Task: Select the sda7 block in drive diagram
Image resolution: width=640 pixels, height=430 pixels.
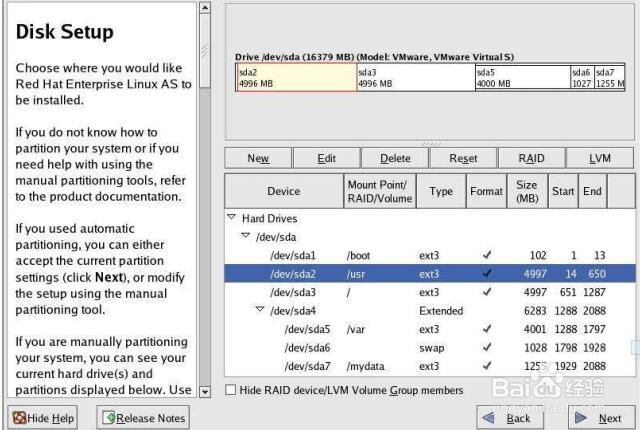Action: [609, 78]
